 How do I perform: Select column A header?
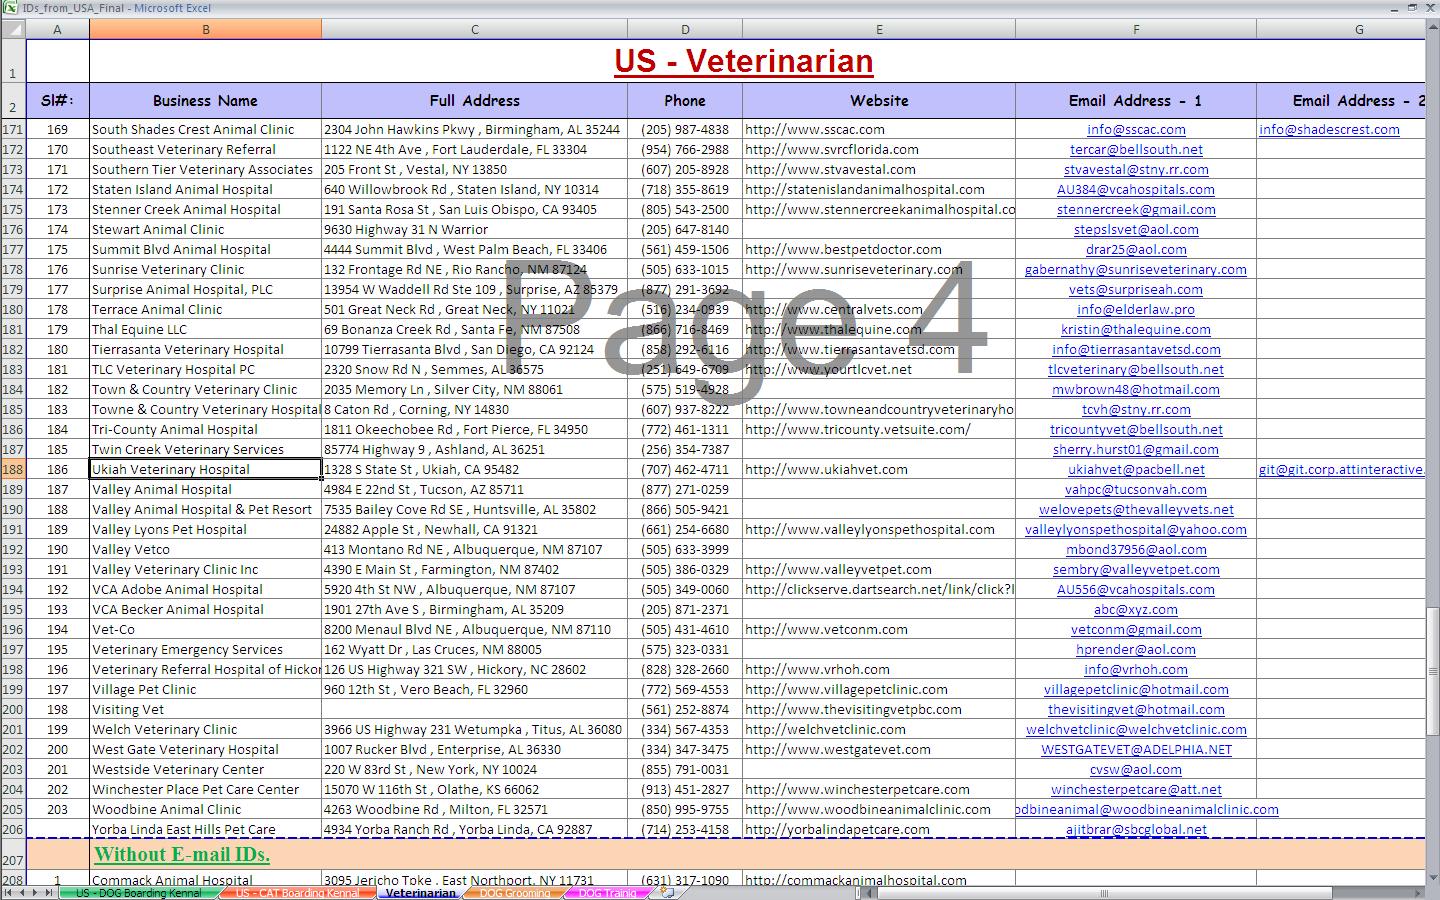(57, 29)
